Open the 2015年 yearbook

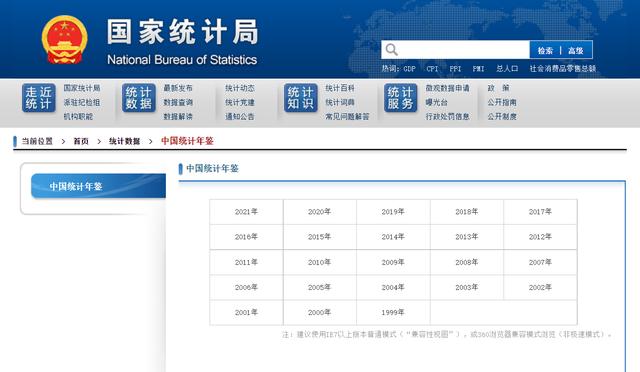click(320, 237)
